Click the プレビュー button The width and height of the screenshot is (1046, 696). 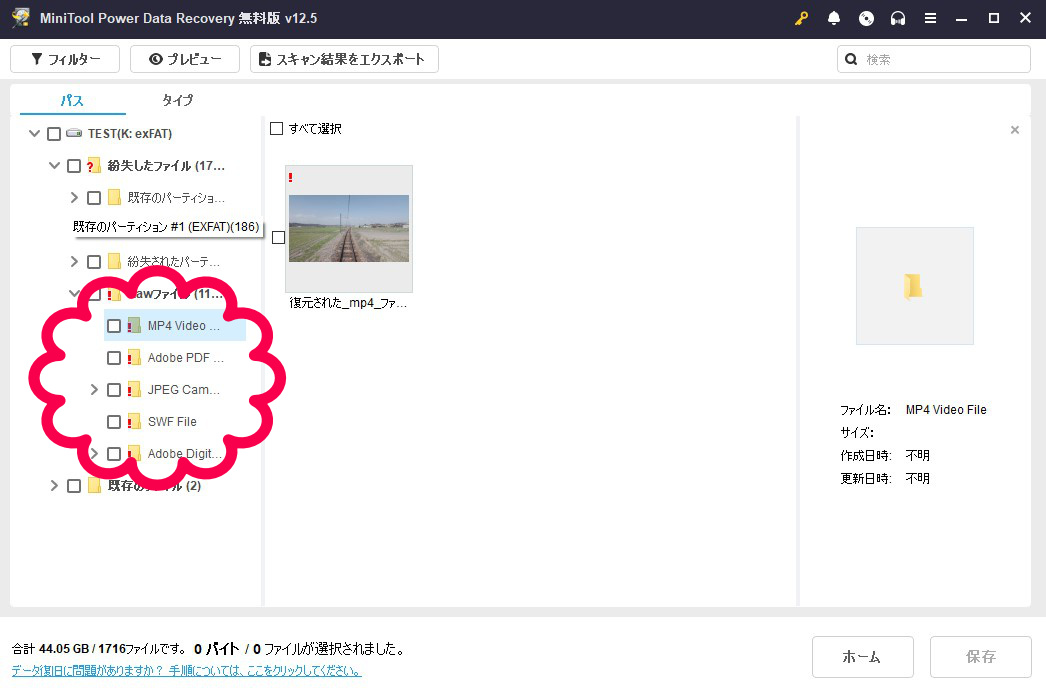[185, 59]
